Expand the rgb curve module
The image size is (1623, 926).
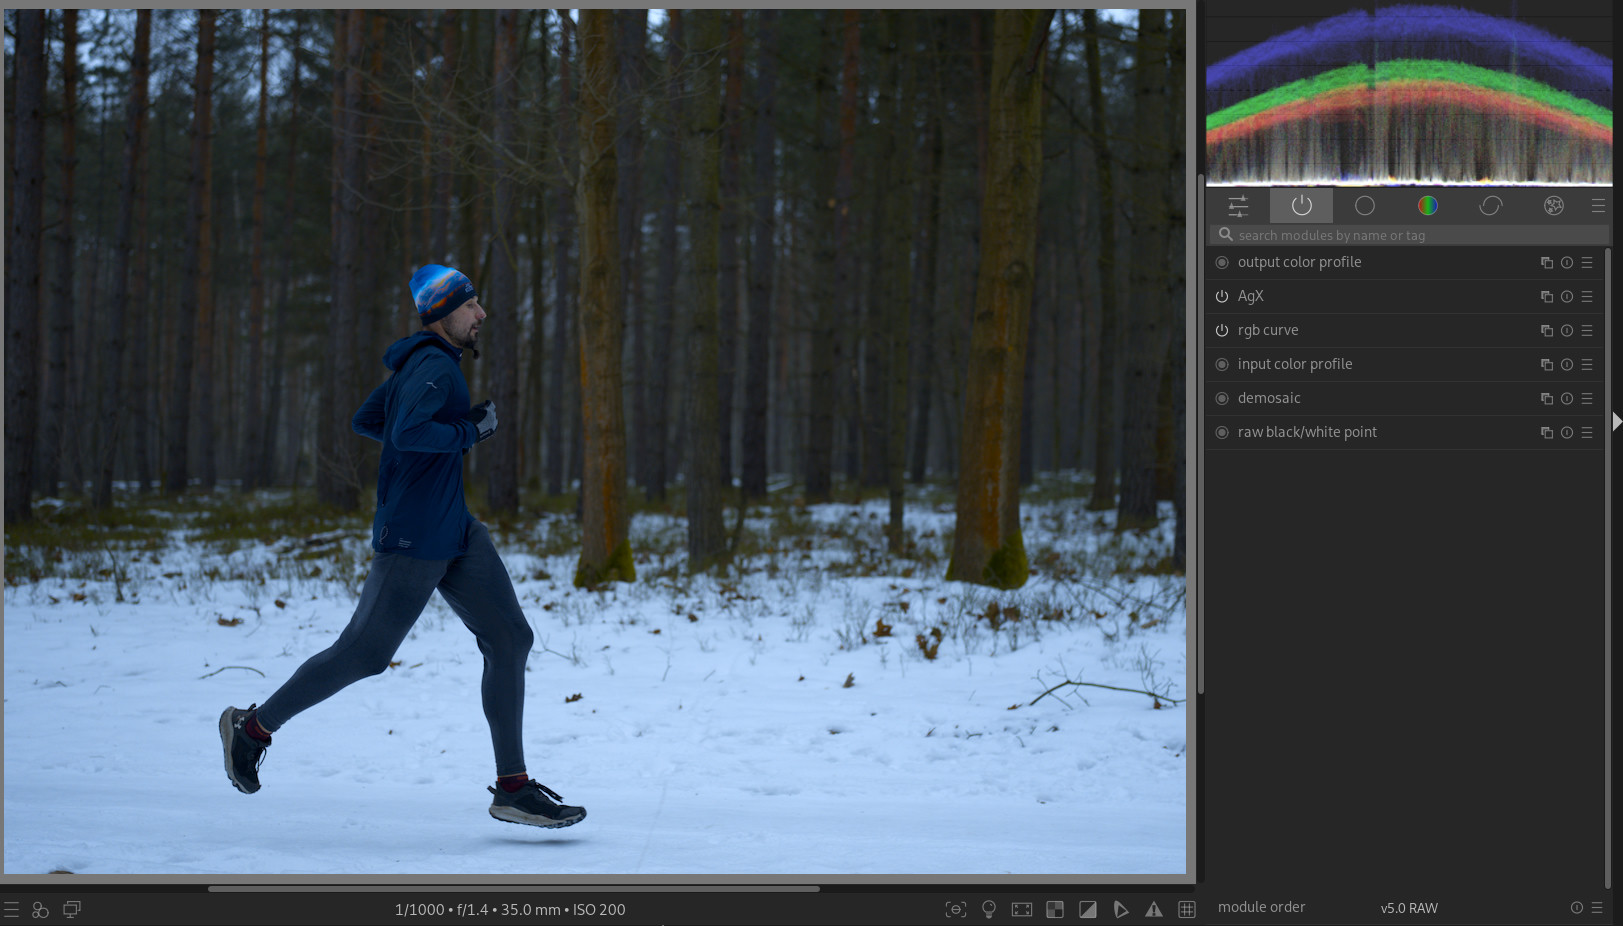coord(1268,330)
